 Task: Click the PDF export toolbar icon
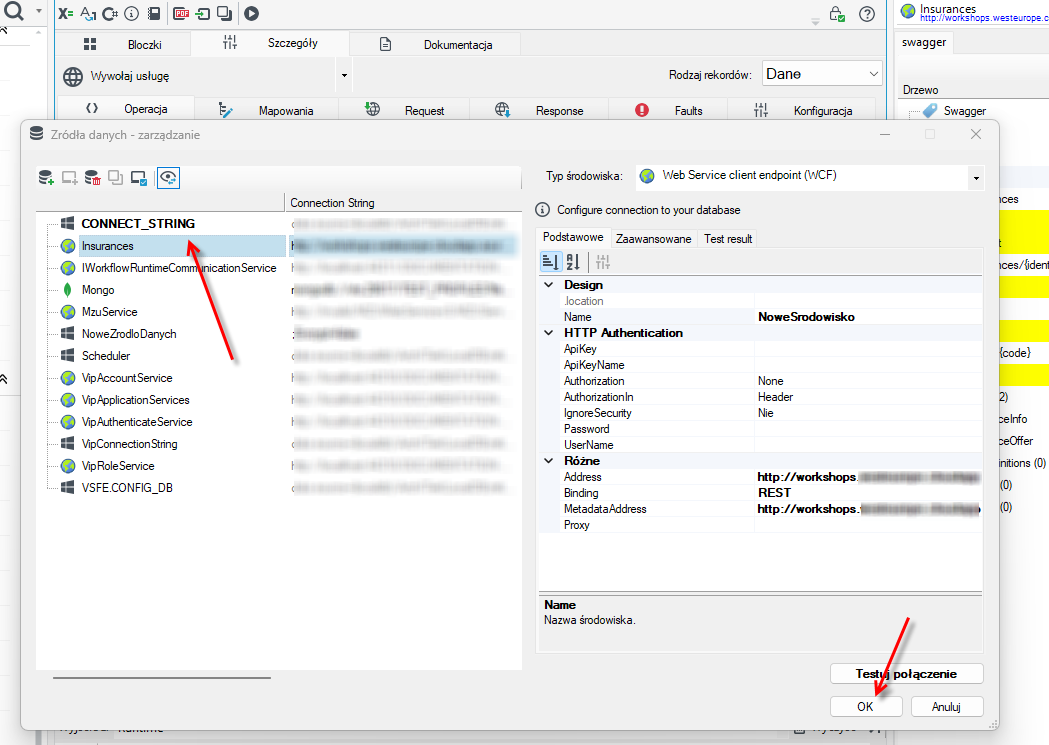coord(181,13)
